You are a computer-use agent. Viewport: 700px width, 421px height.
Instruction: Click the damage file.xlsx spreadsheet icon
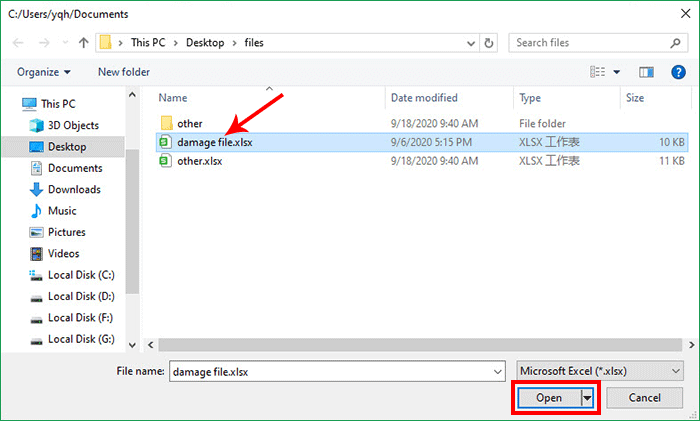pos(166,142)
